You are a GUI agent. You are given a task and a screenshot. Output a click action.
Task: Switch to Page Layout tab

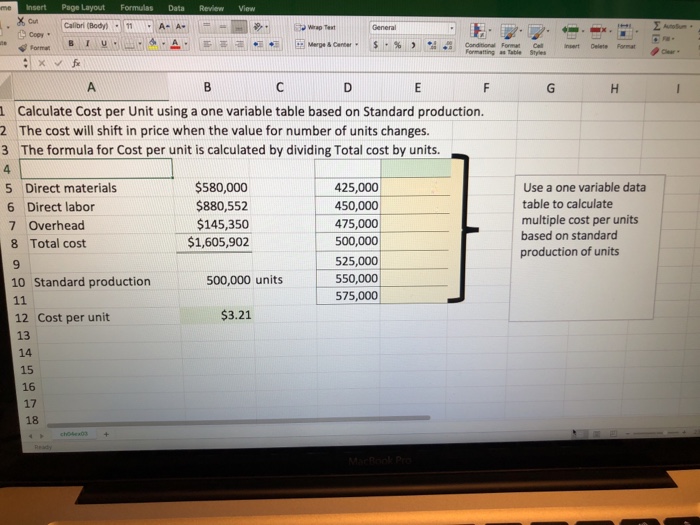coord(83,7)
